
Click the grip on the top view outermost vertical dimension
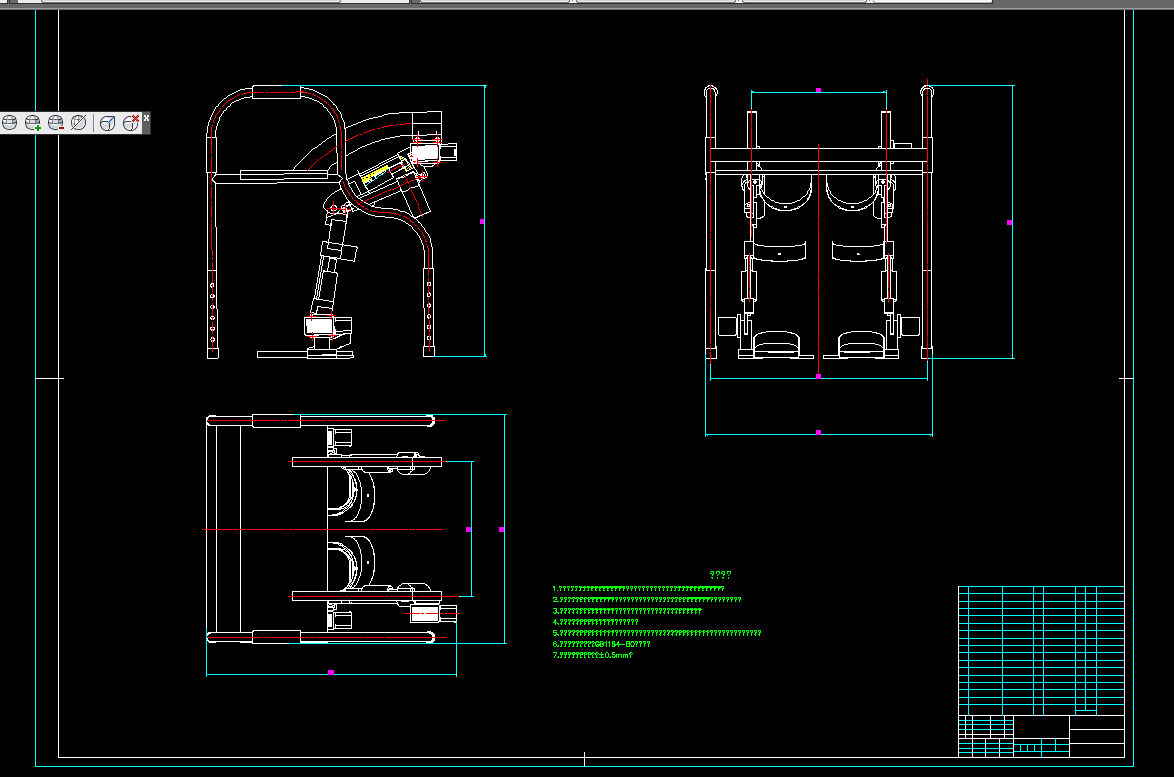(x=502, y=529)
